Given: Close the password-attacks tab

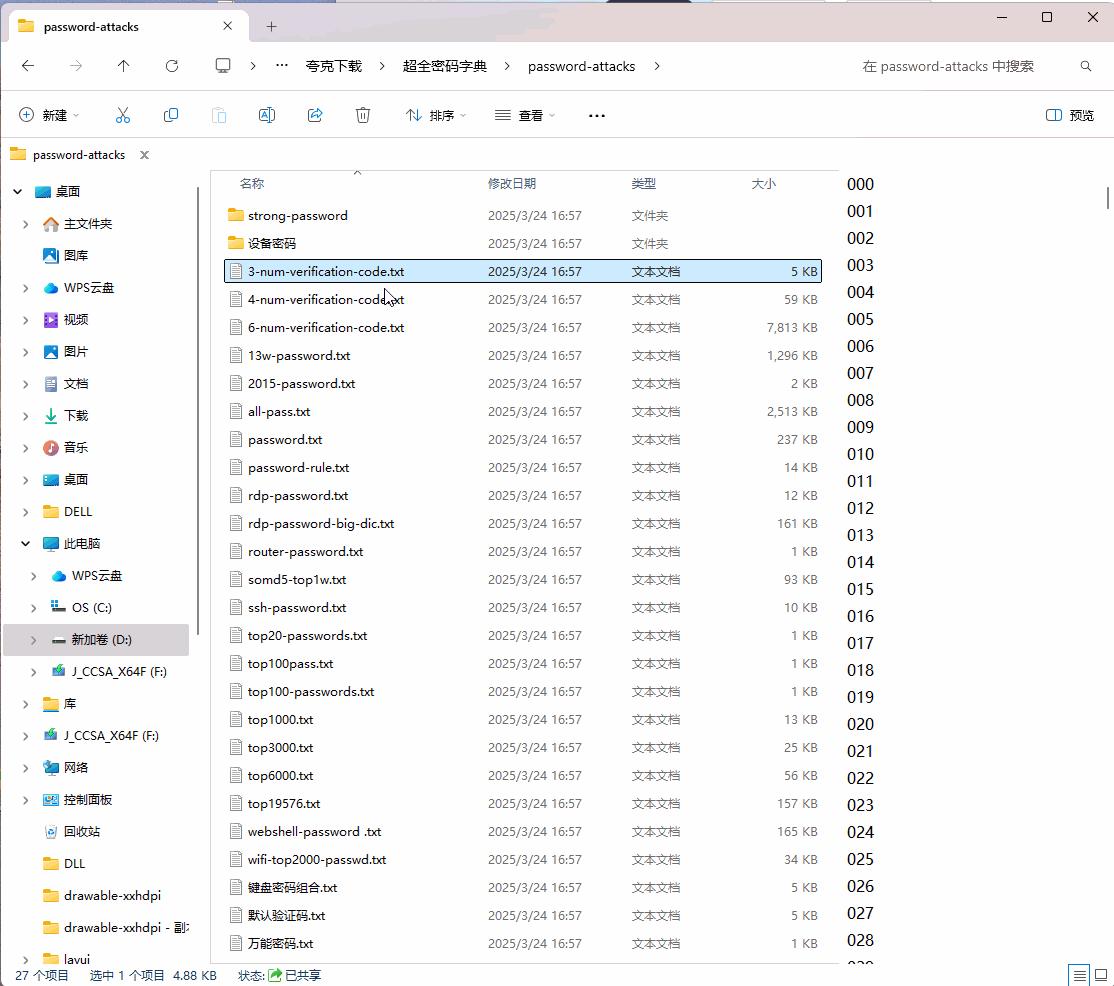Looking at the screenshot, I should (227, 26).
